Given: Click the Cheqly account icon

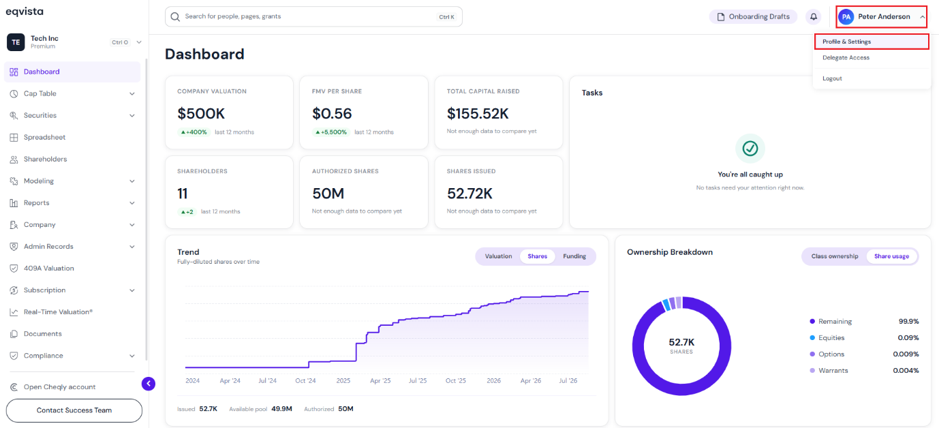Looking at the screenshot, I should coord(14,387).
